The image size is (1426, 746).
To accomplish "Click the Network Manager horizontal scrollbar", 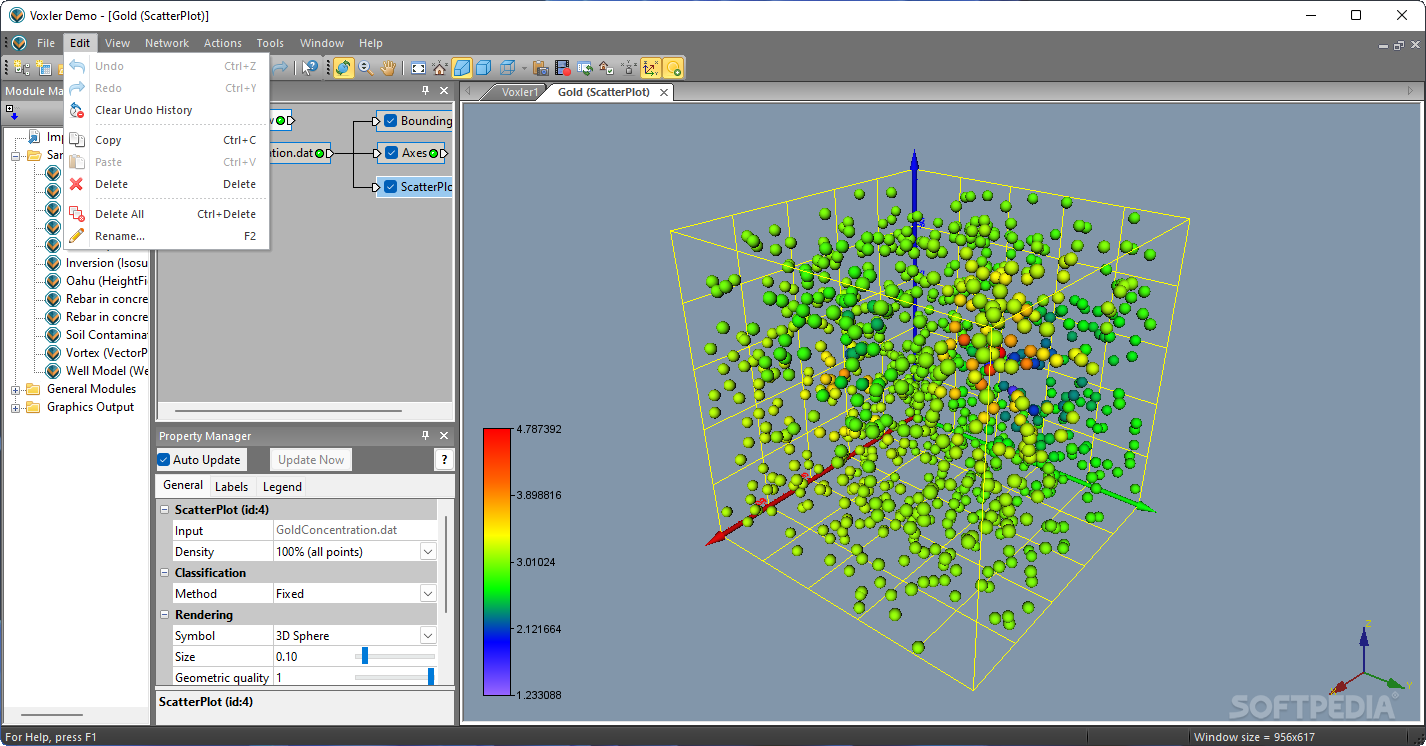I will [x=288, y=410].
